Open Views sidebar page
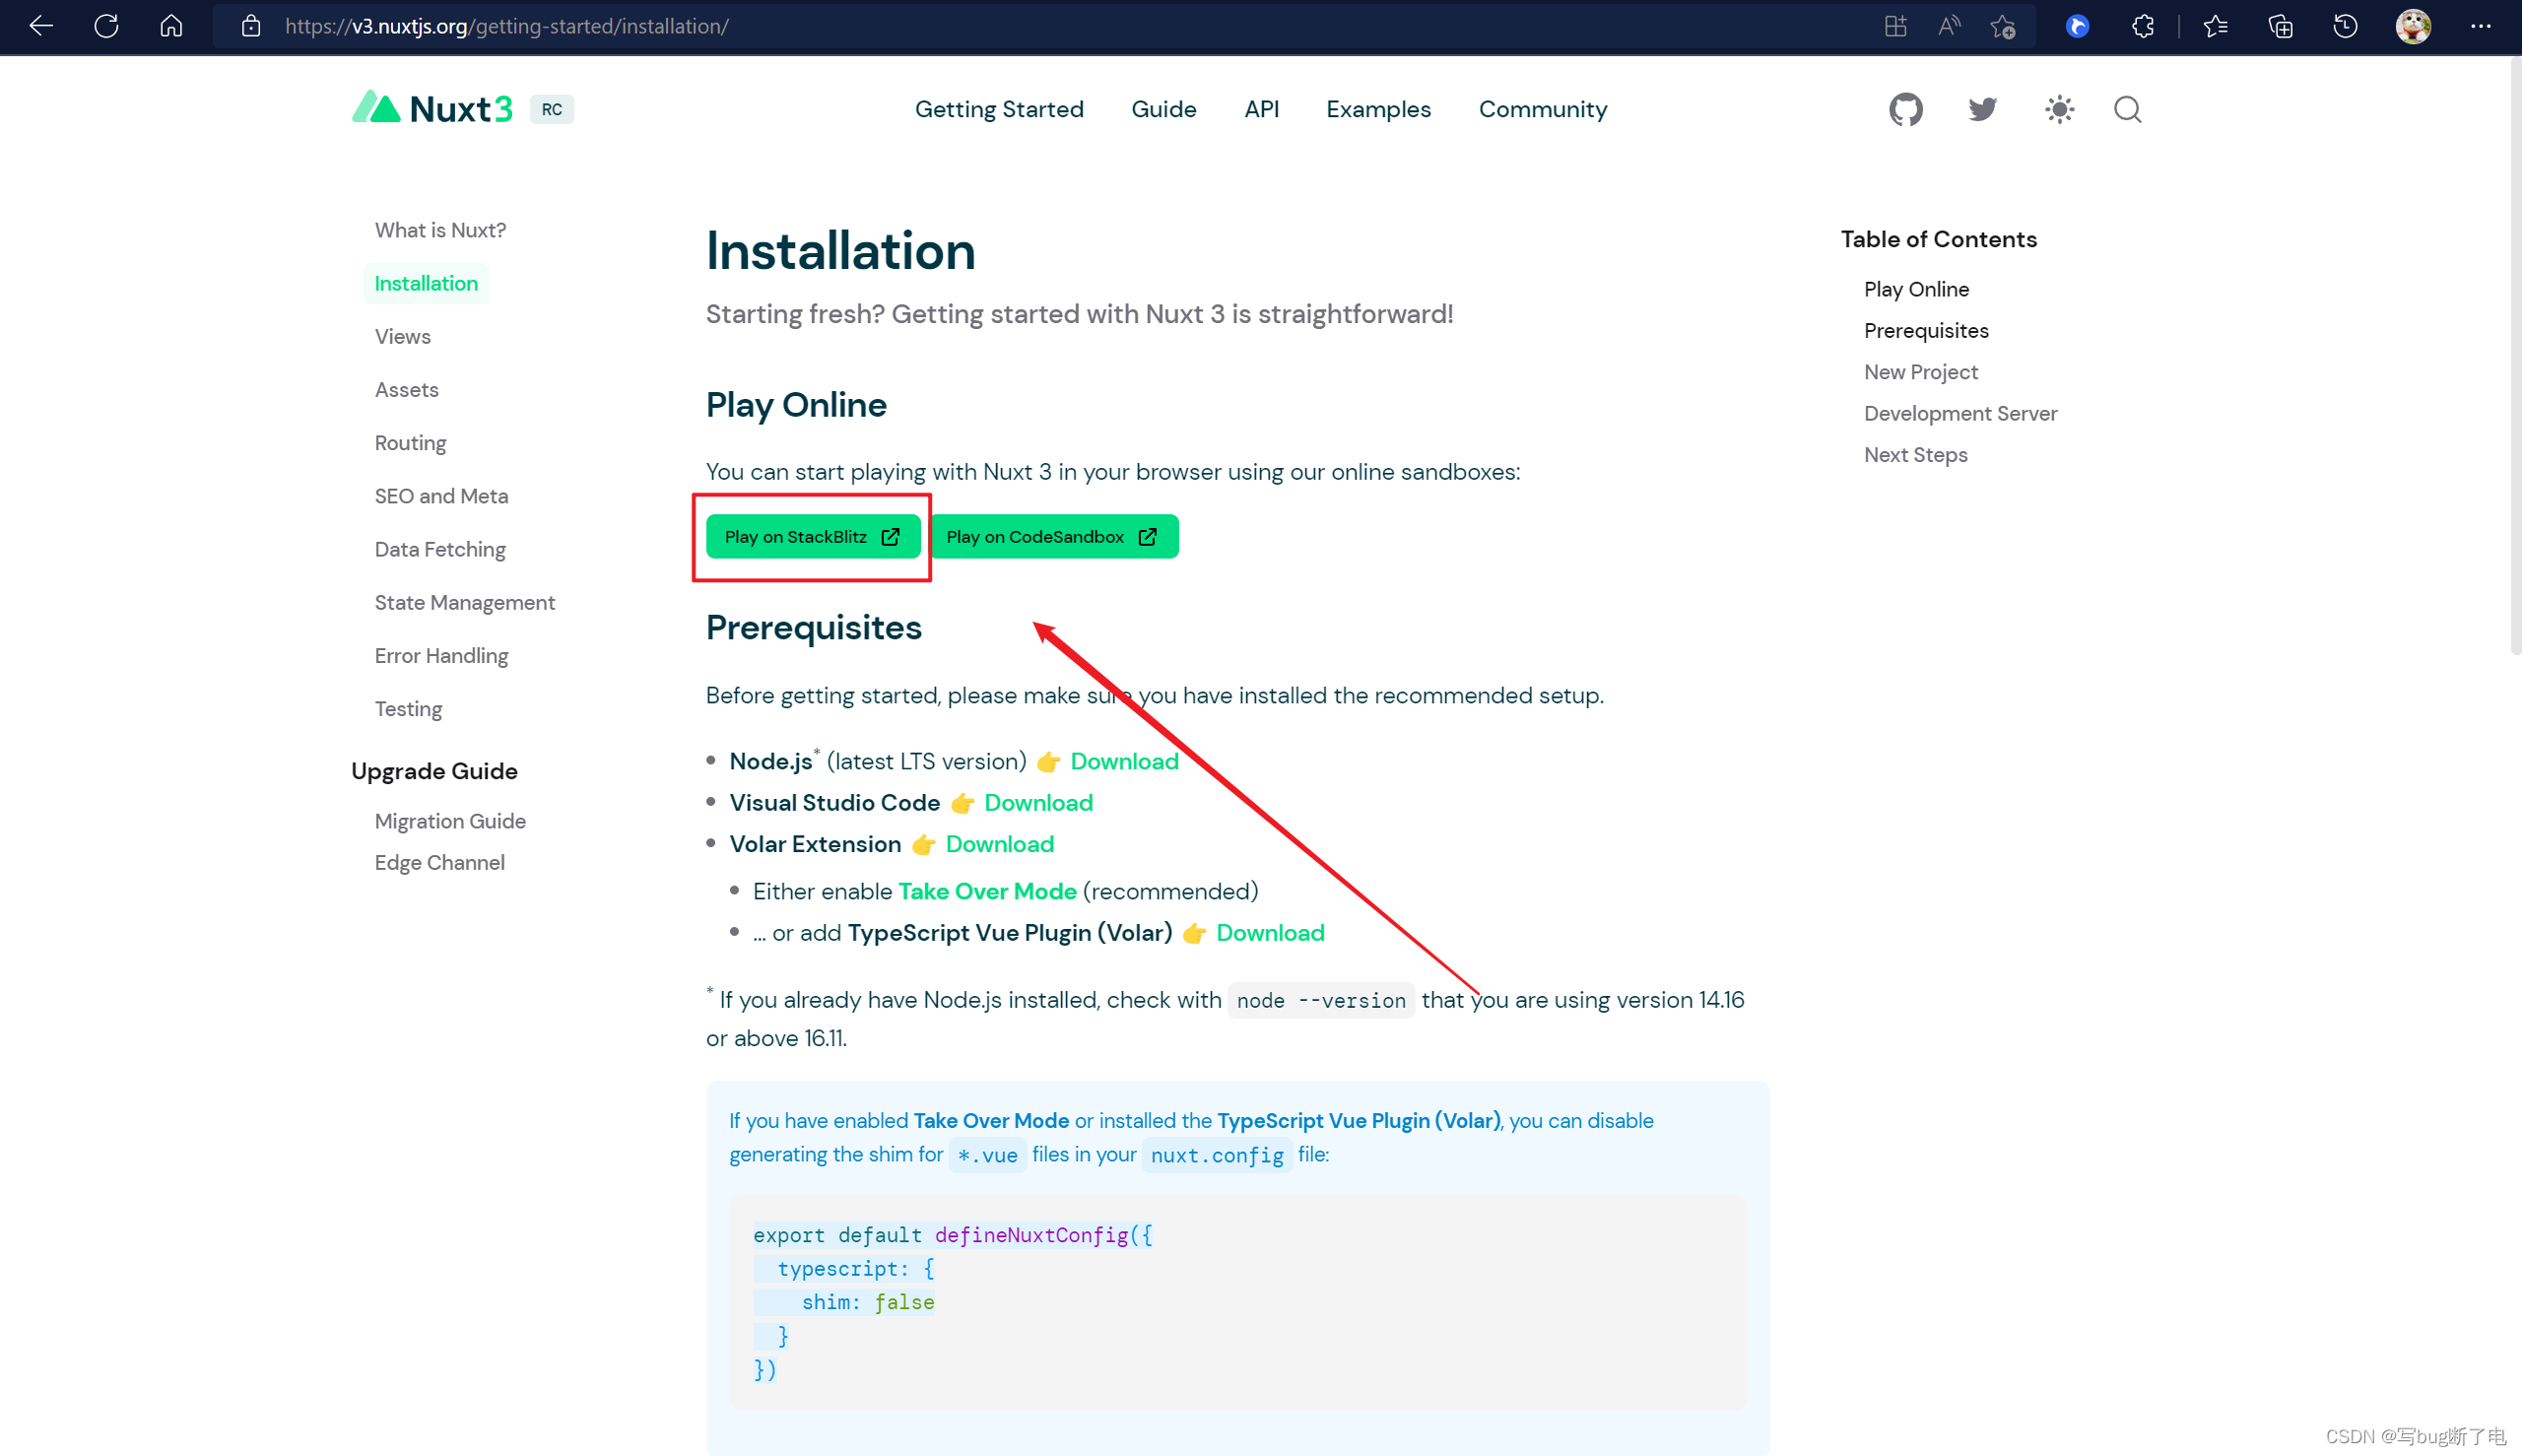2522x1456 pixels. (402, 336)
